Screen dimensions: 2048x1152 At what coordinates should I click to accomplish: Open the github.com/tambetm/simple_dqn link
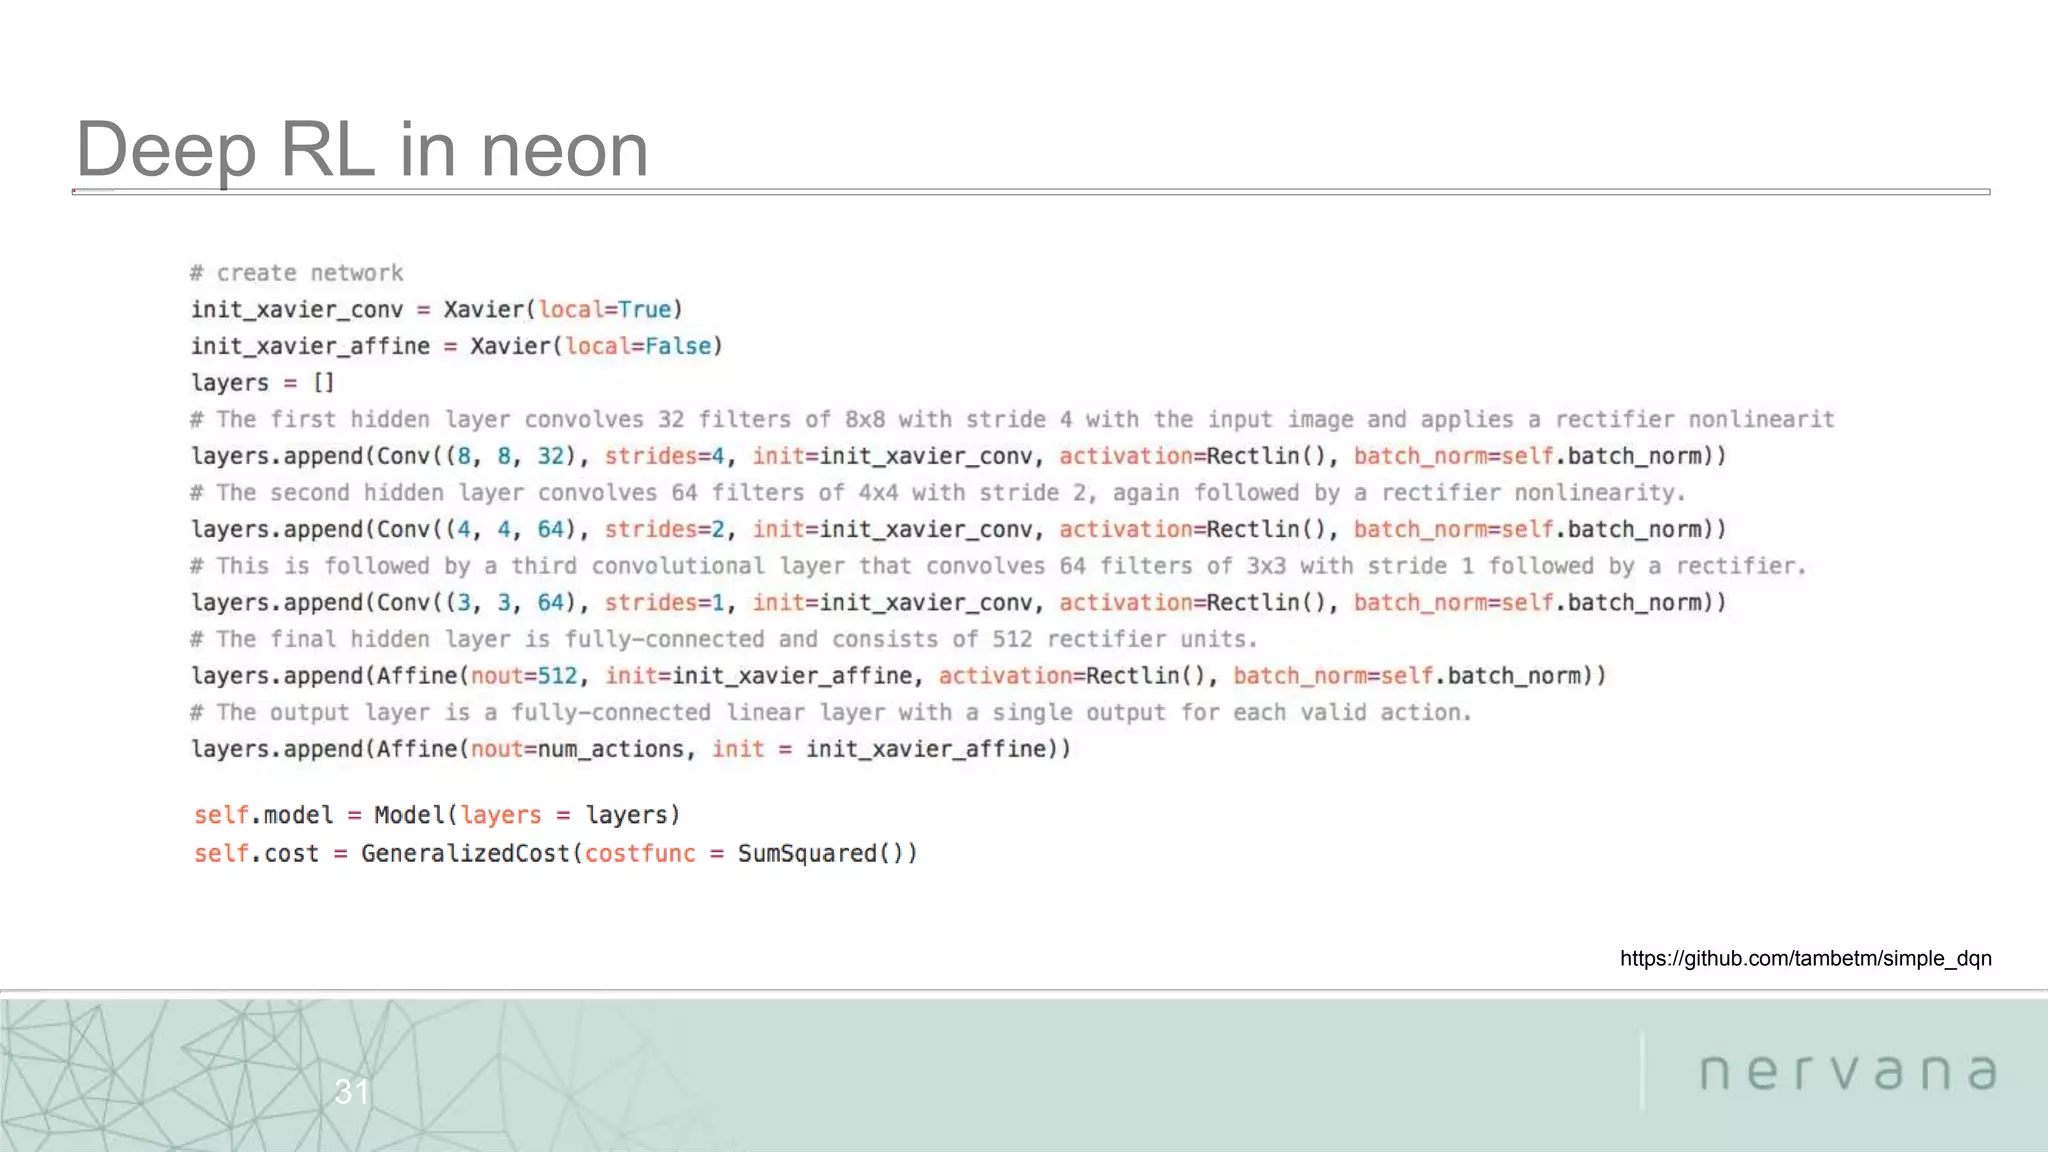(1805, 958)
